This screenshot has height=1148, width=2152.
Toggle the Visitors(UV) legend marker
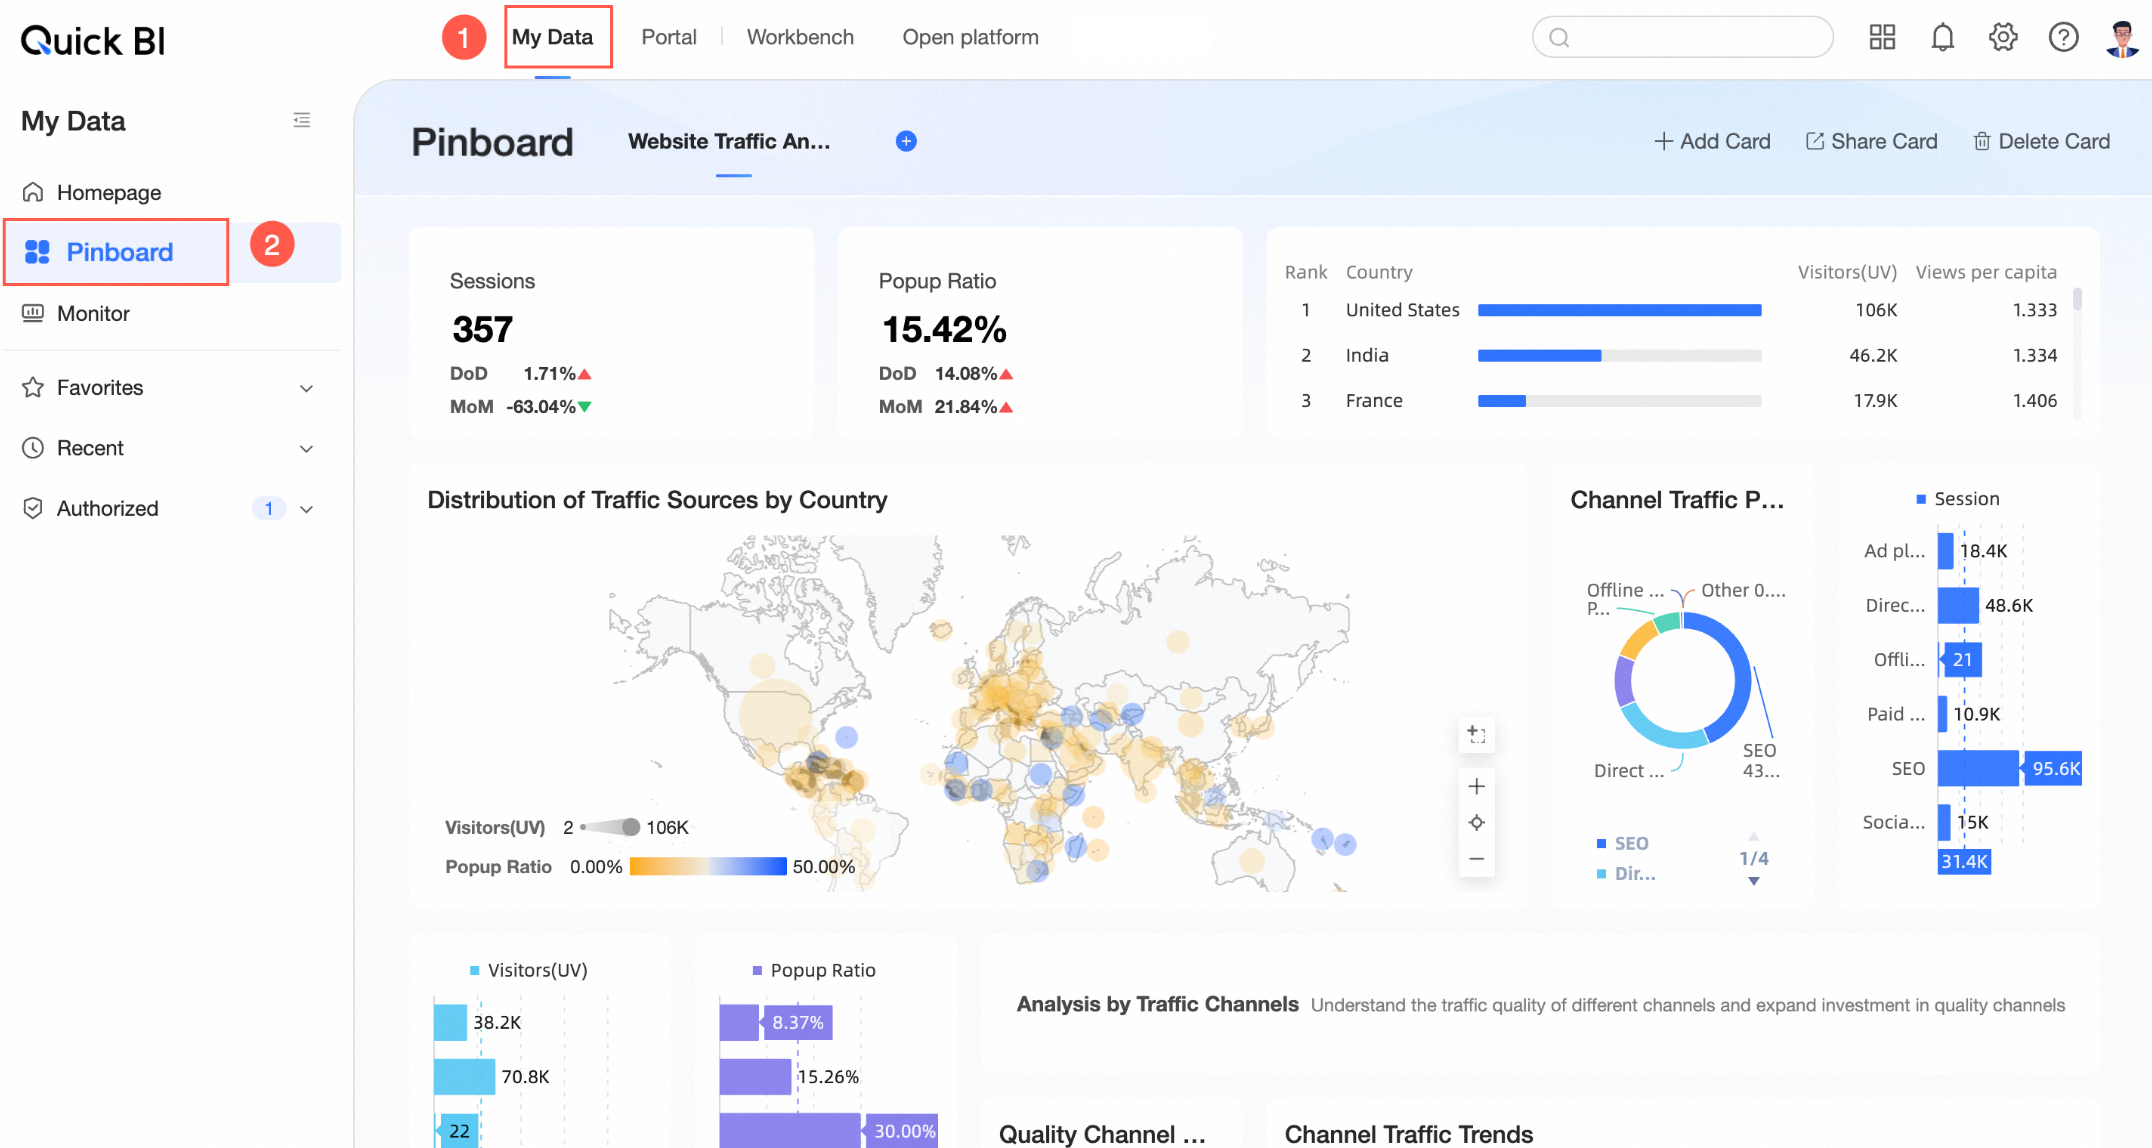tap(475, 970)
